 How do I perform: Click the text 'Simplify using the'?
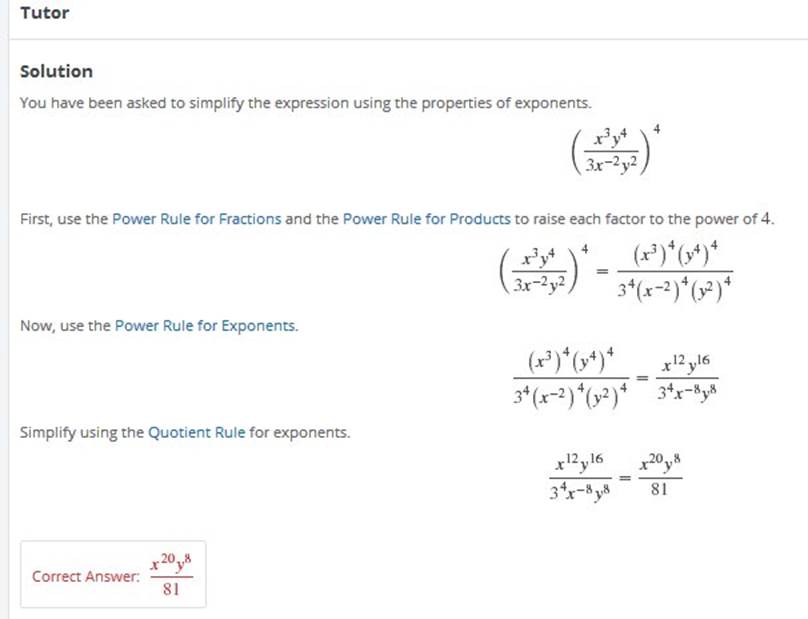pos(82,432)
